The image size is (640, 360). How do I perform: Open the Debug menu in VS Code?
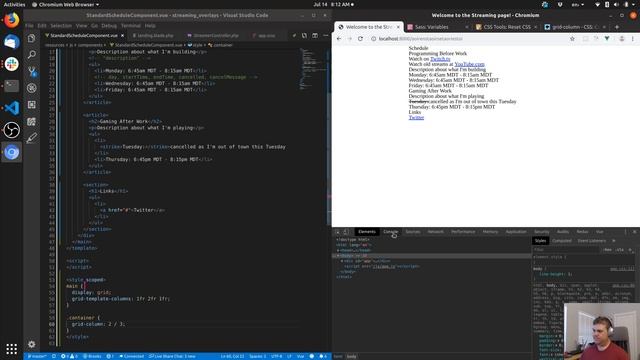pos(109,26)
